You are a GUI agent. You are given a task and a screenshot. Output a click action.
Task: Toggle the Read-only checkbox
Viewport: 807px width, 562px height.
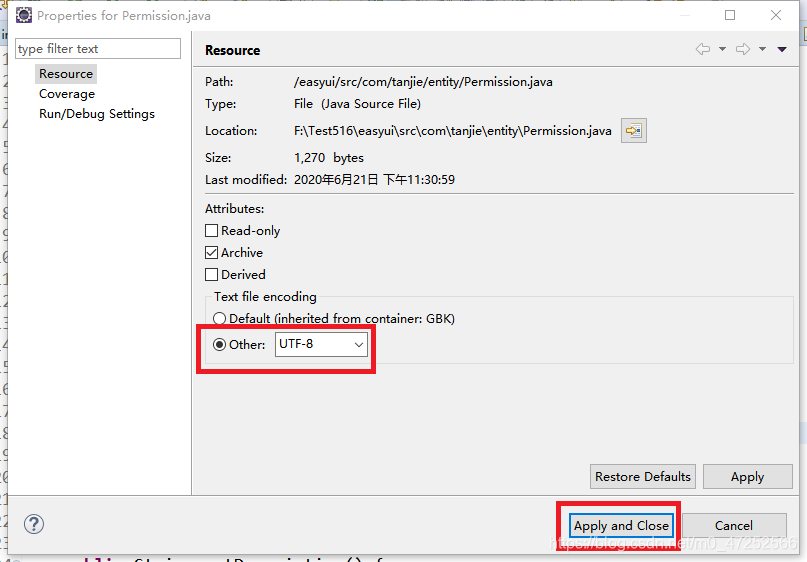click(x=211, y=231)
